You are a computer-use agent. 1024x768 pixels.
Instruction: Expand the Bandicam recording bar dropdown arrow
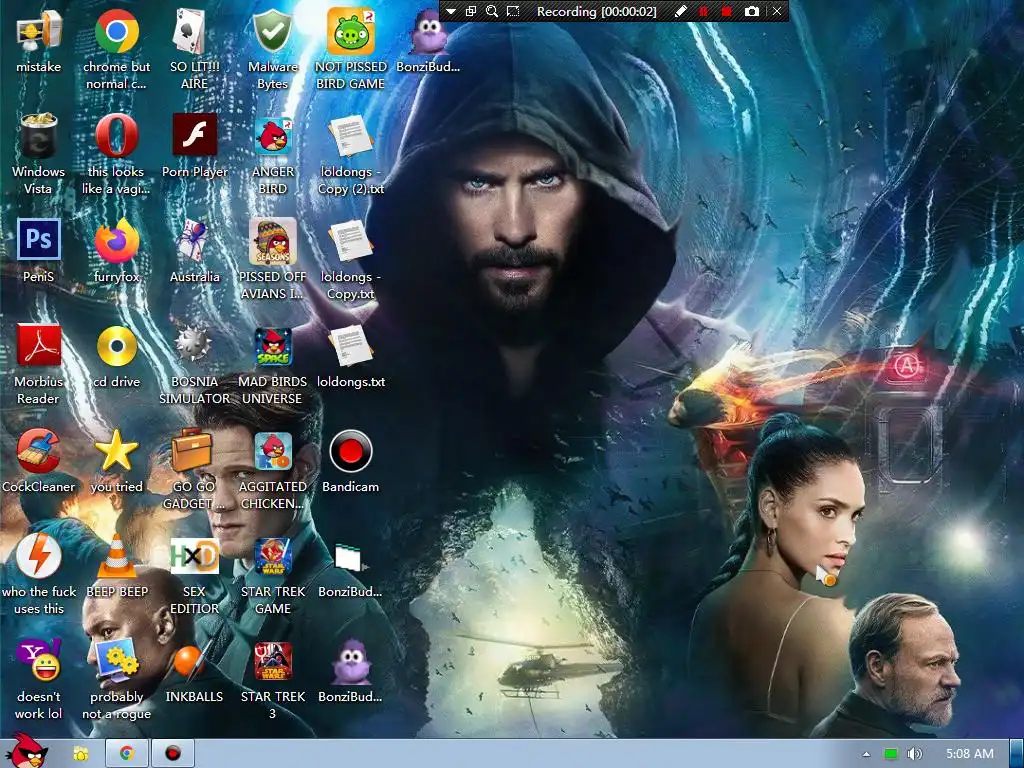click(451, 11)
